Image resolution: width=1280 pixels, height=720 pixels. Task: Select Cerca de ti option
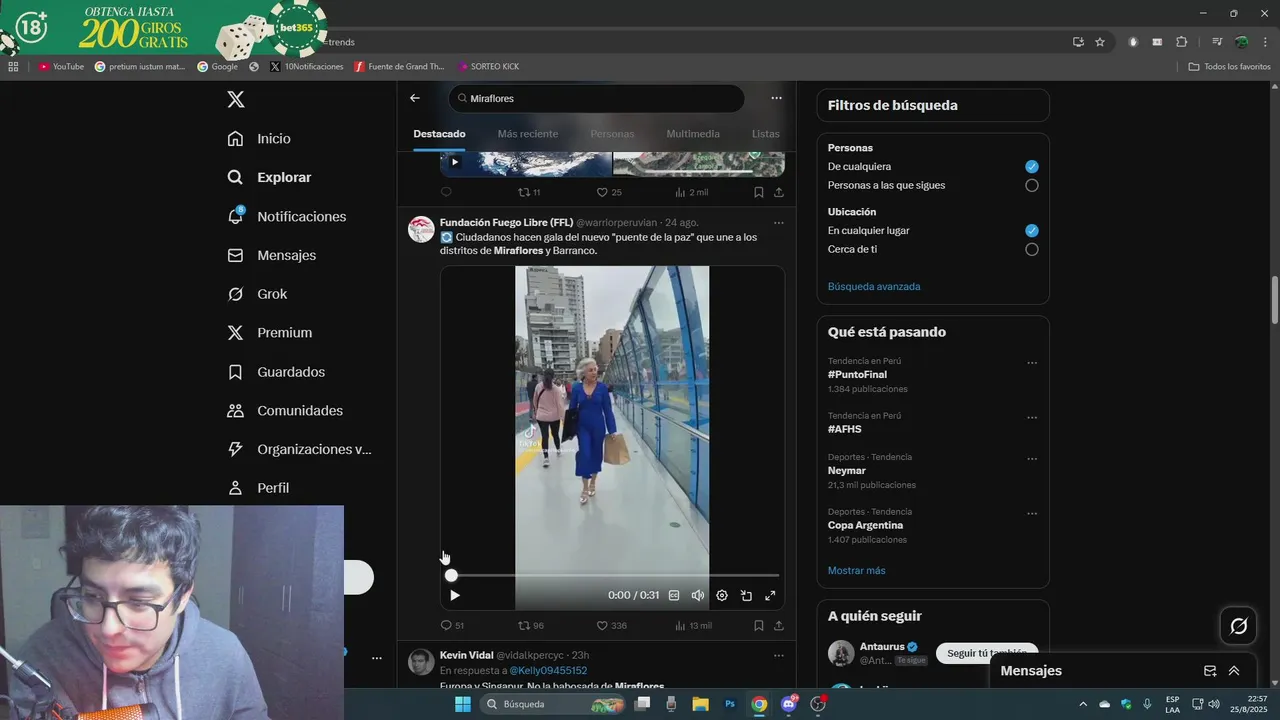(1032, 249)
